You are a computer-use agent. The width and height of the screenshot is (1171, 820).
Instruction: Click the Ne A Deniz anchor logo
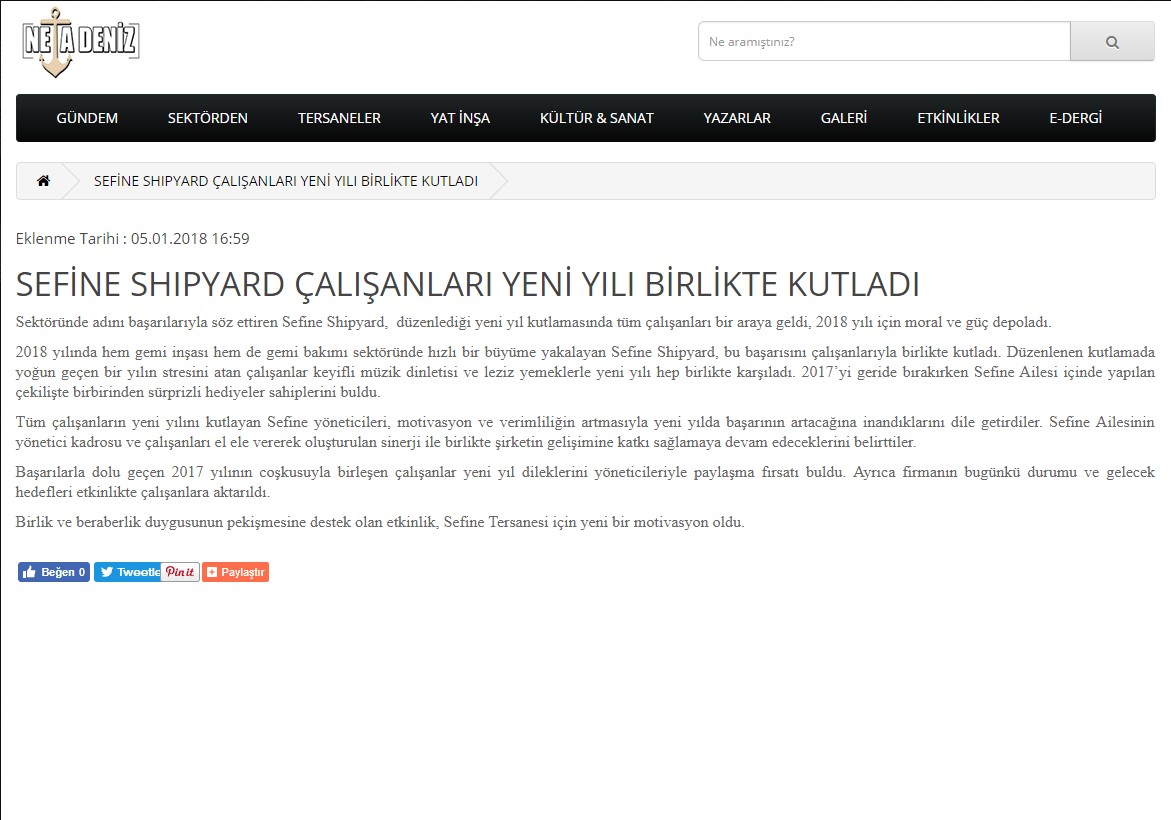coord(81,43)
